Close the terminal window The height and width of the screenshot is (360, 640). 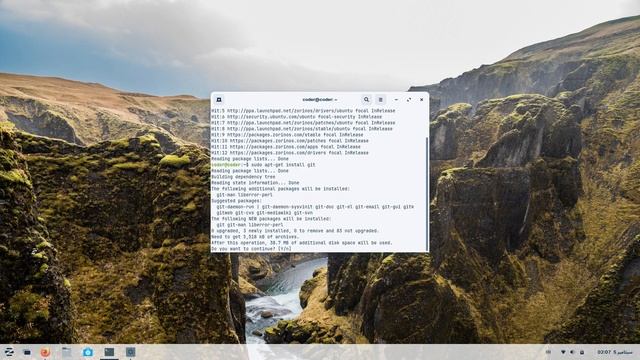pos(422,100)
